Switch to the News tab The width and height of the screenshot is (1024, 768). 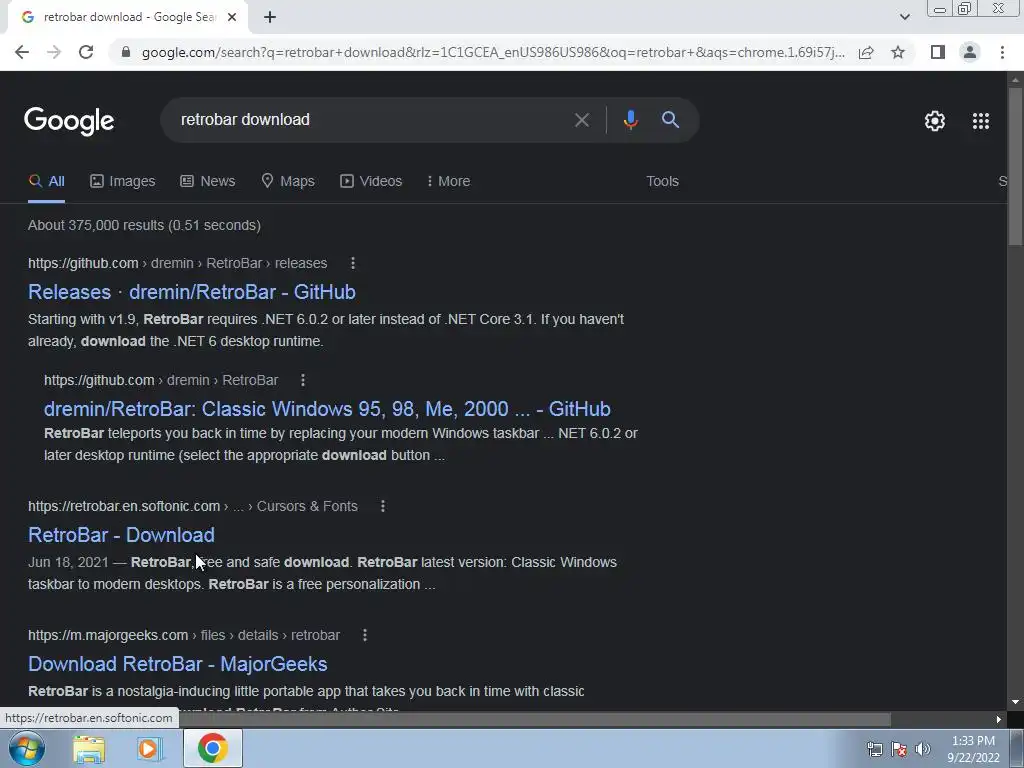(x=208, y=181)
